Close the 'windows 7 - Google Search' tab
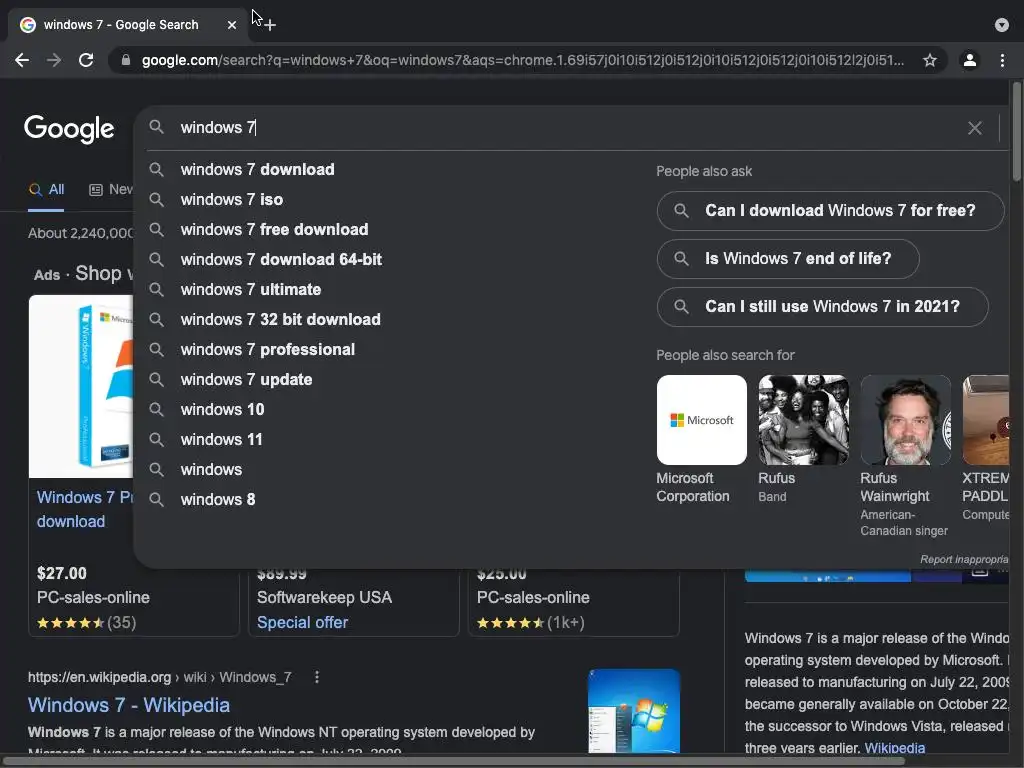The height and width of the screenshot is (768, 1024). point(232,25)
